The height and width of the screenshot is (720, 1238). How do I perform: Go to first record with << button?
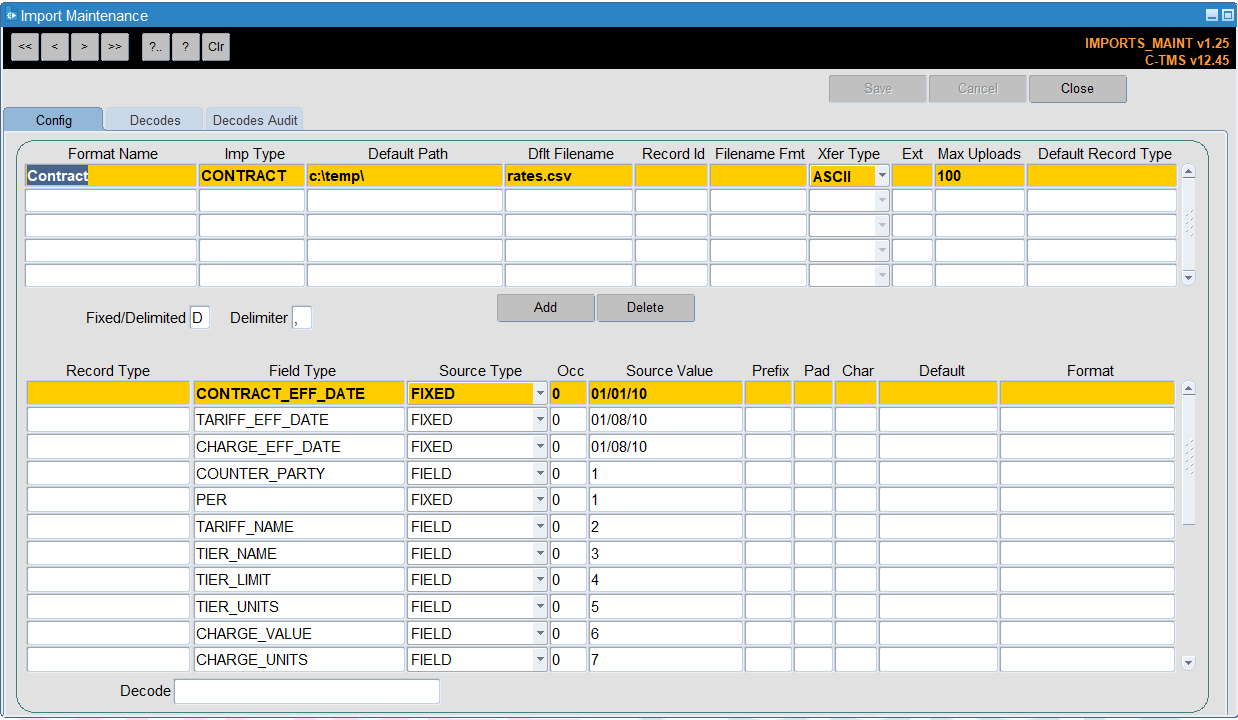(25, 46)
